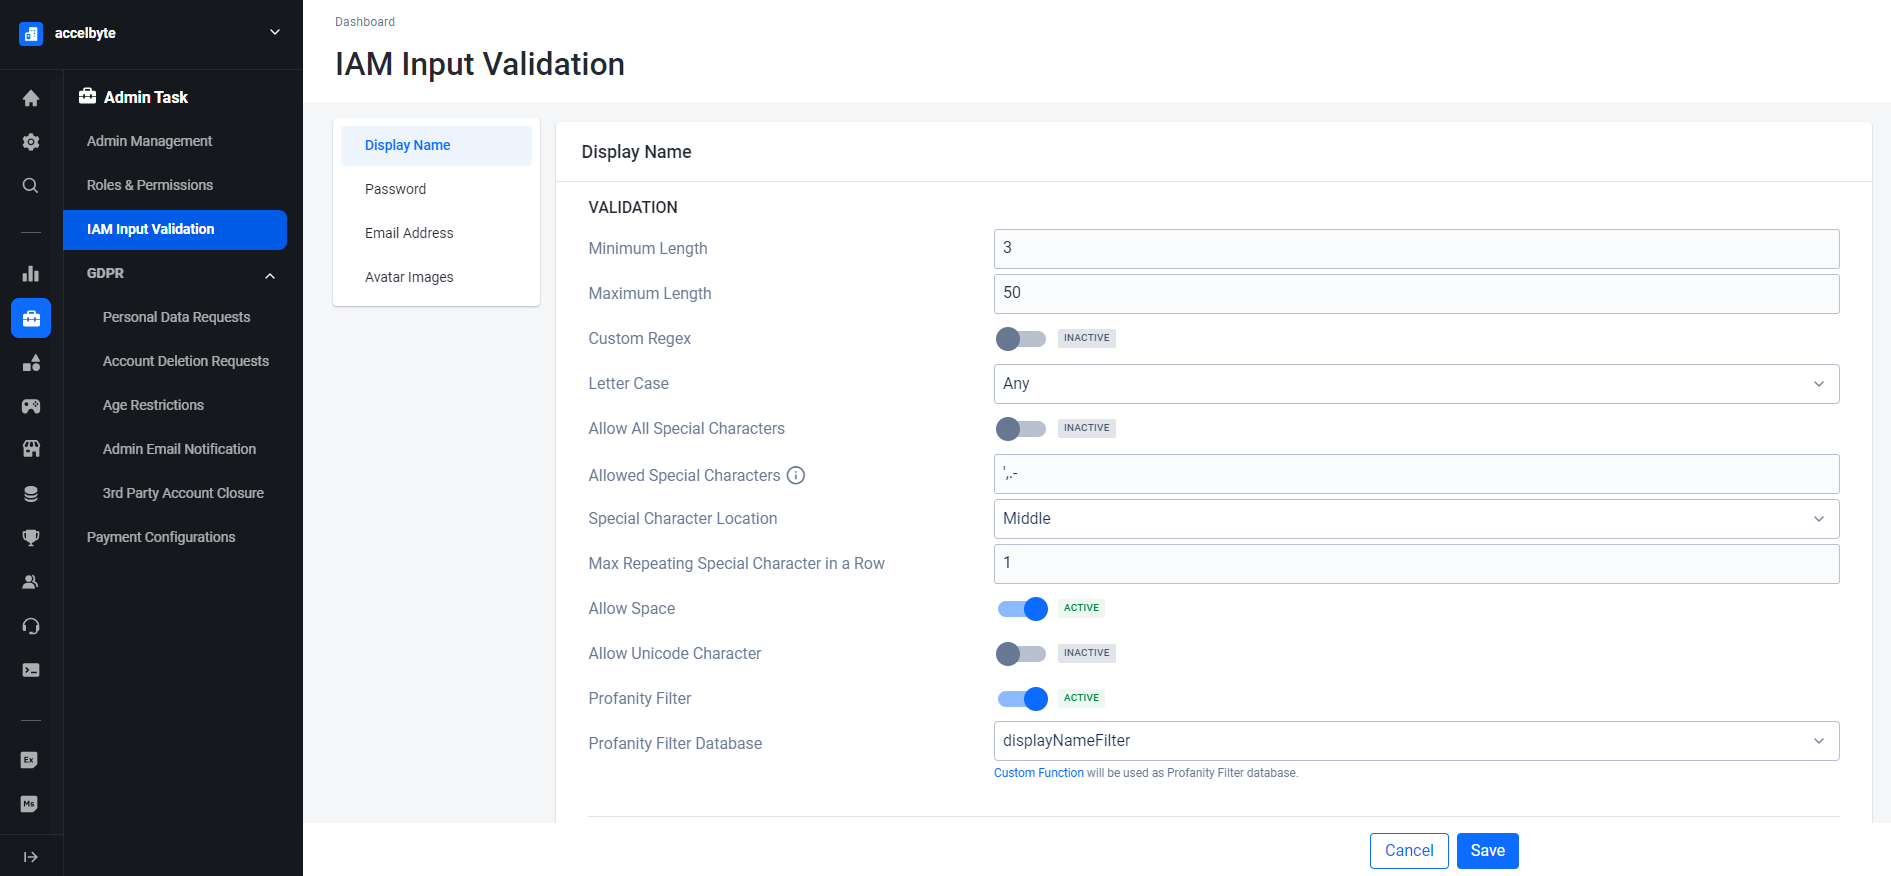The width and height of the screenshot is (1891, 876).
Task: Open Personal Data Requests menu item
Action: pos(175,318)
